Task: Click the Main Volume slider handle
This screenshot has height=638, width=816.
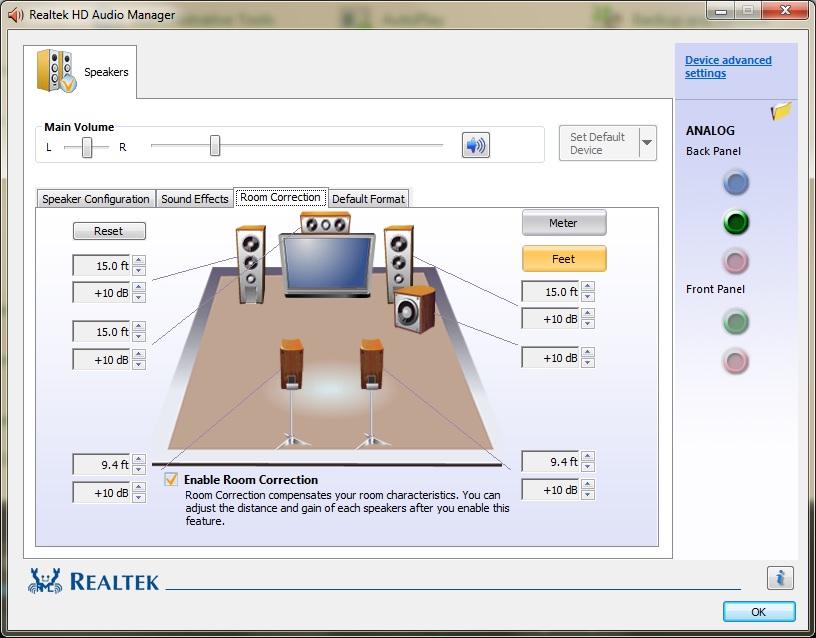Action: pyautogui.click(x=215, y=146)
